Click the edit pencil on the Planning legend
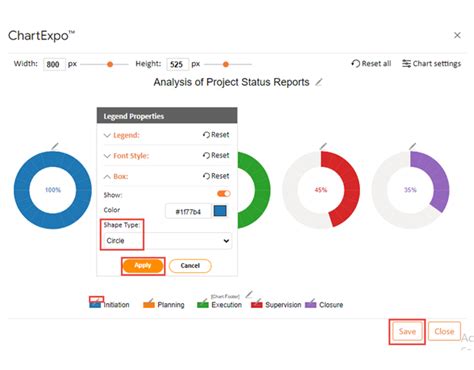Viewport: 474px width, 370px height. click(x=151, y=300)
